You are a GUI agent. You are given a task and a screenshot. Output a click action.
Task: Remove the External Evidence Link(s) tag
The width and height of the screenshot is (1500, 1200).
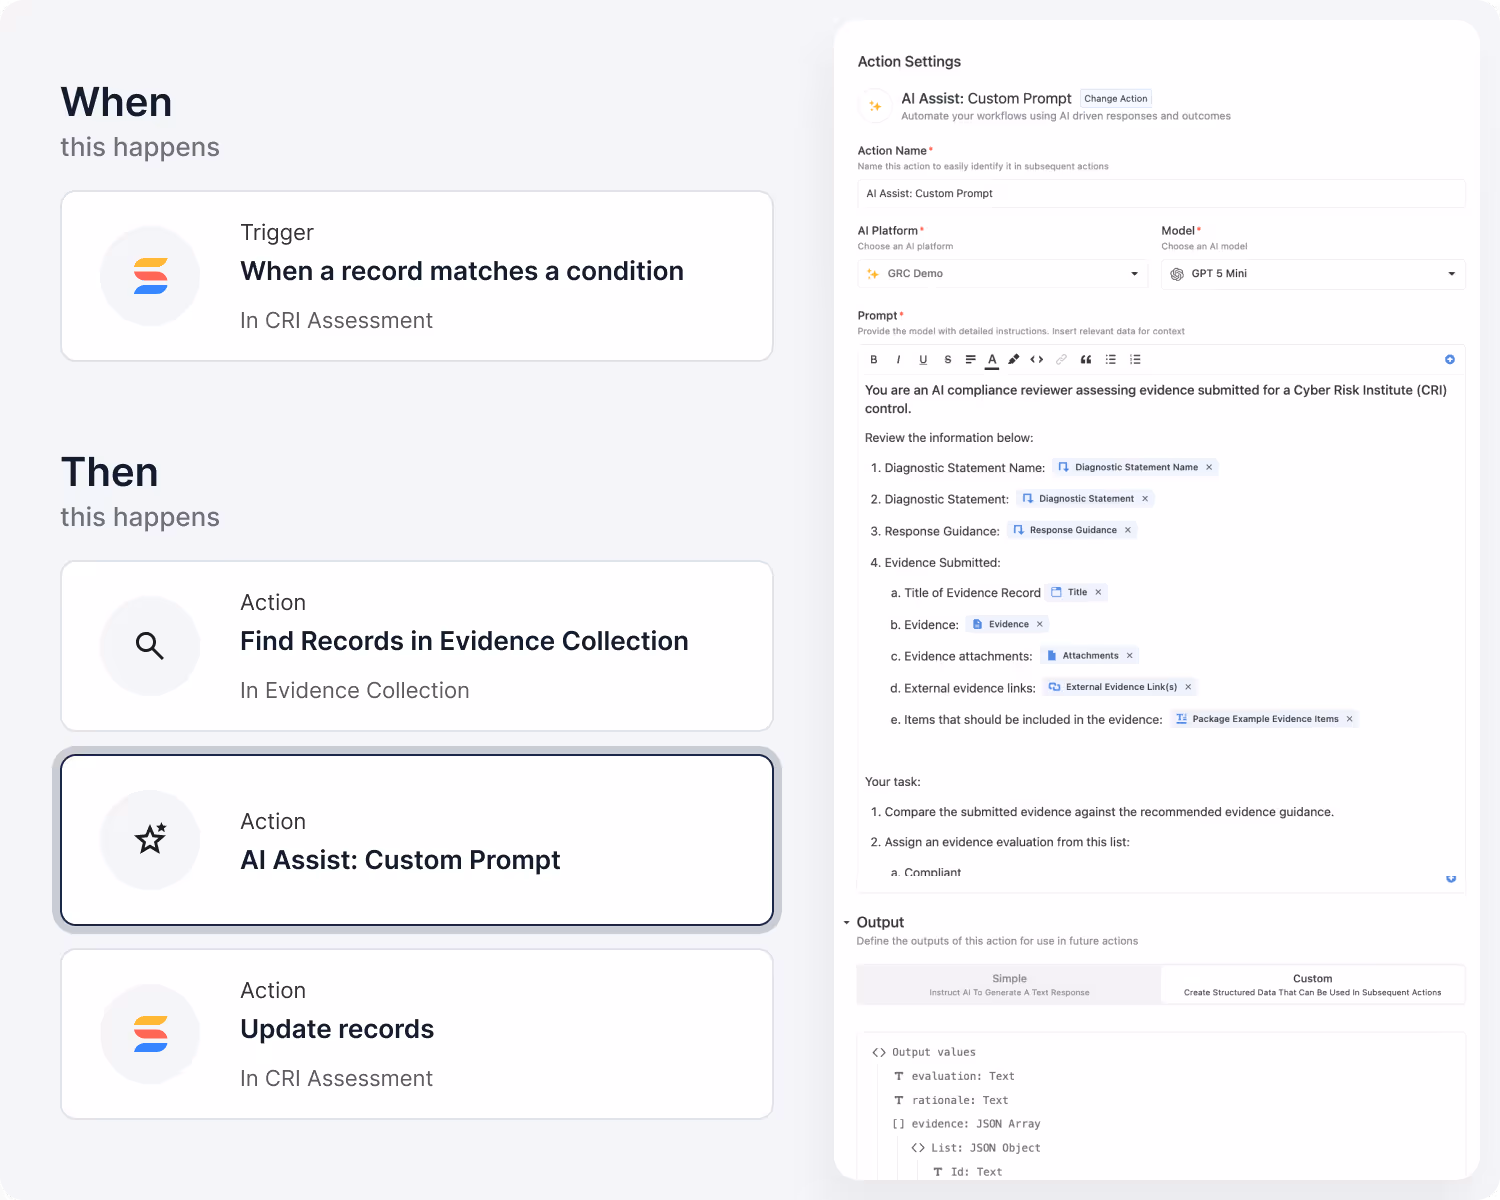click(1188, 687)
